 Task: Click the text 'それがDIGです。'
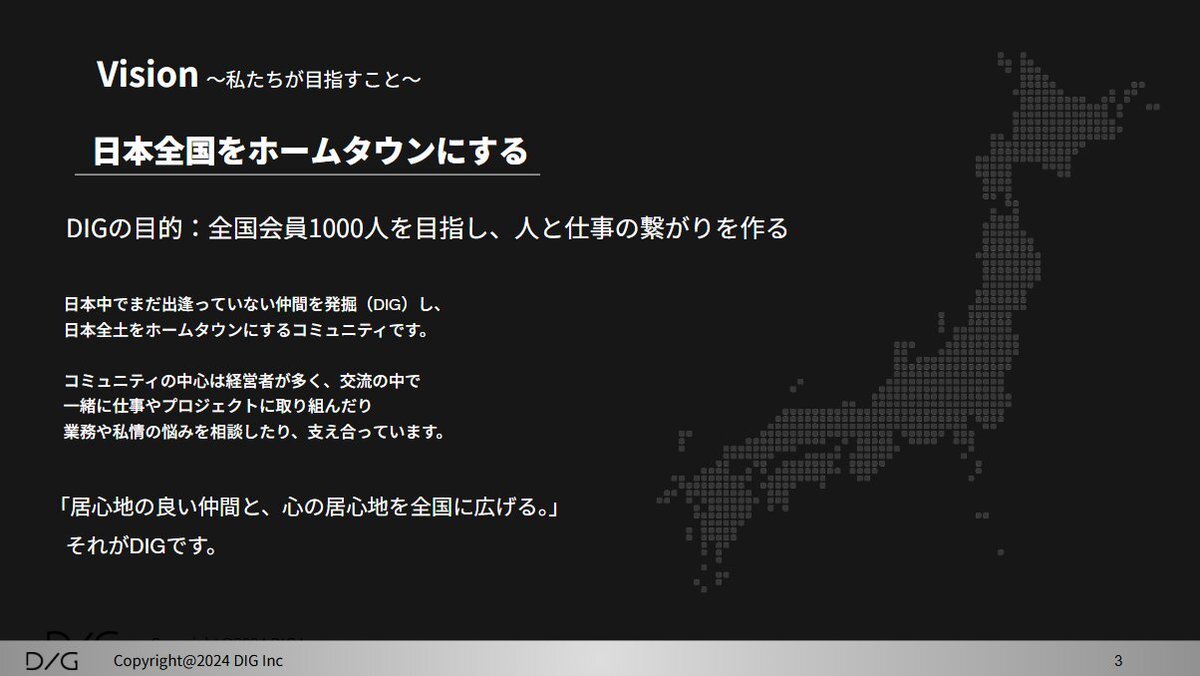142,547
